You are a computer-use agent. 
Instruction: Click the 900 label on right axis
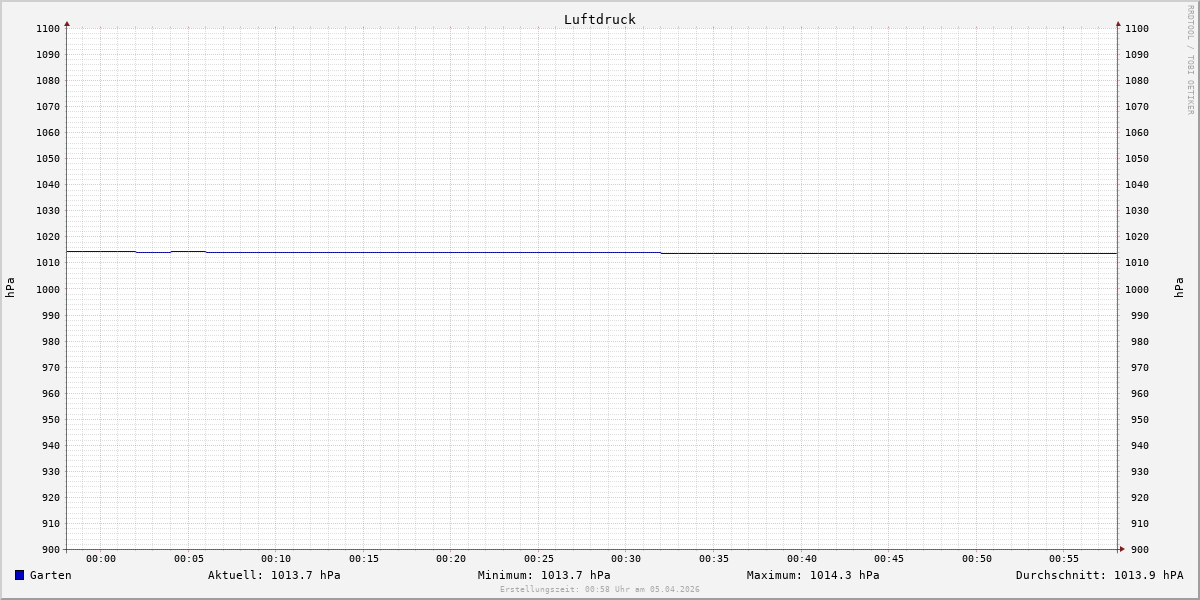coord(1136,550)
